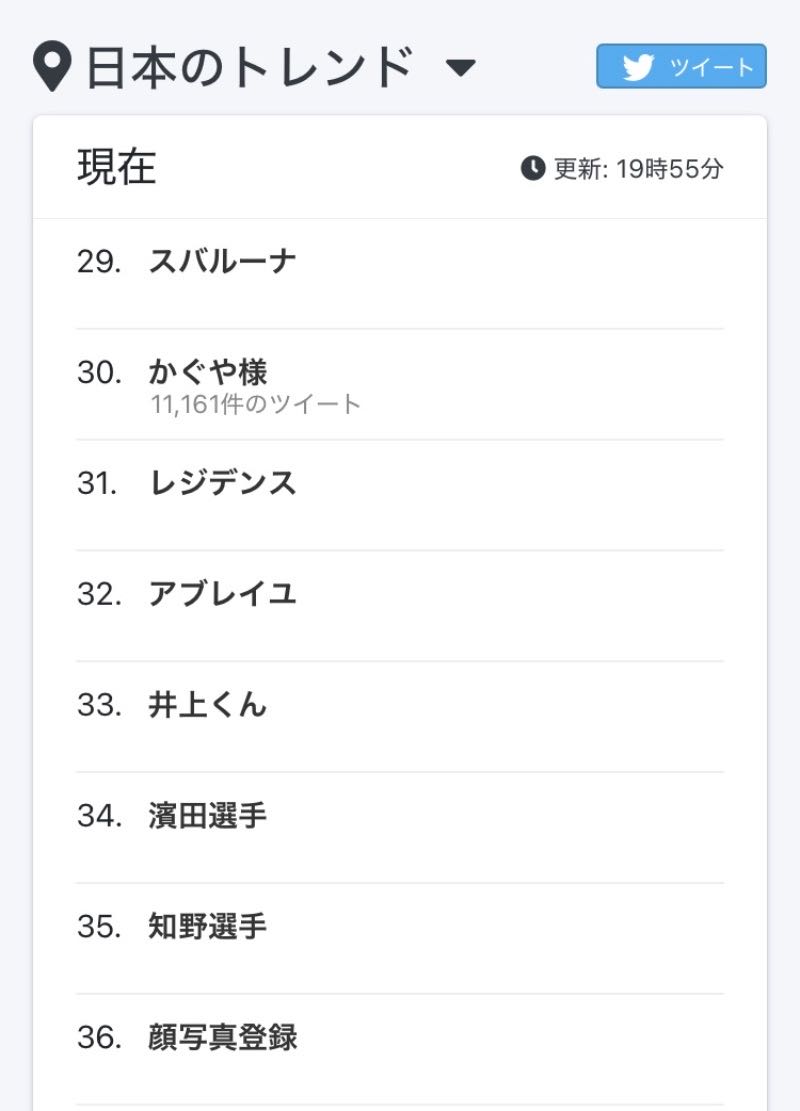This screenshot has width=800, height=1111.
Task: Open the レジデンス trend
Action: tap(222, 484)
